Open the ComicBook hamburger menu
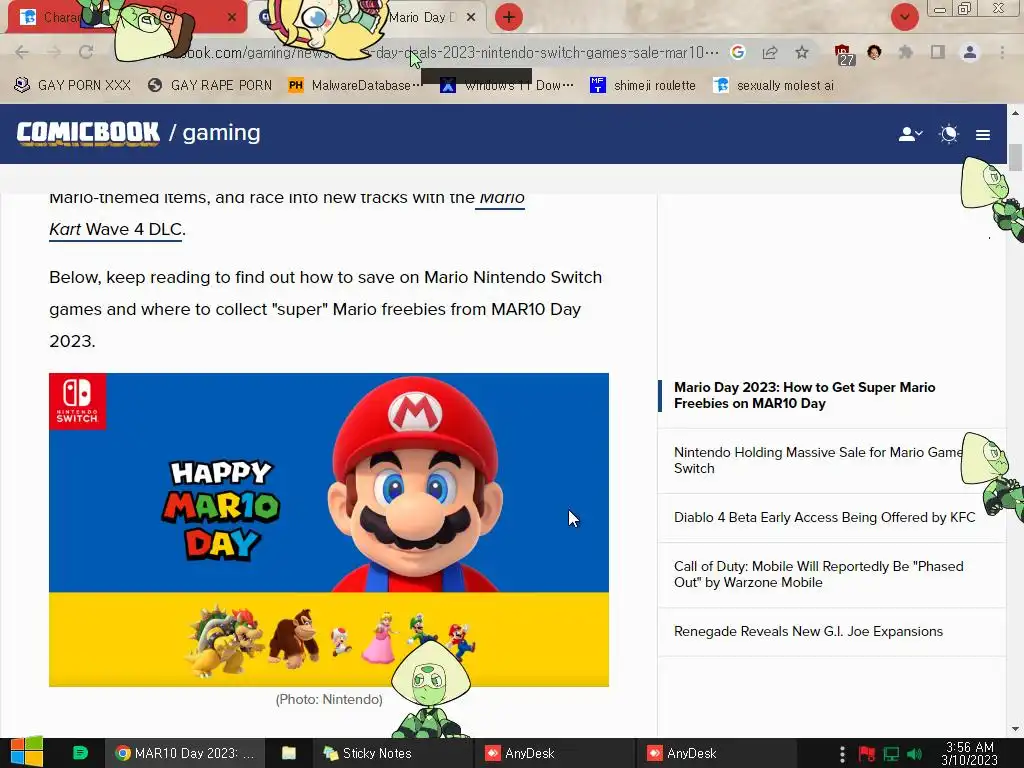 click(x=983, y=135)
